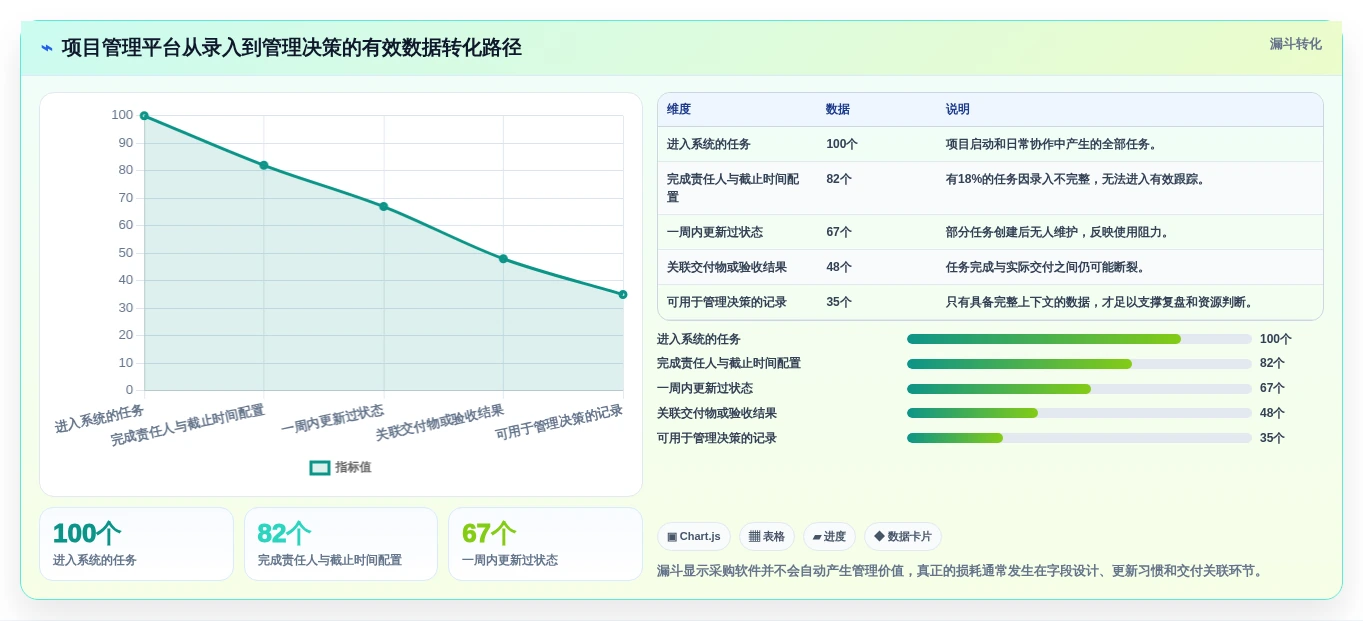This screenshot has width=1363, height=621.
Task: Click the 数据卡片 tag chip
Action: pos(903,536)
